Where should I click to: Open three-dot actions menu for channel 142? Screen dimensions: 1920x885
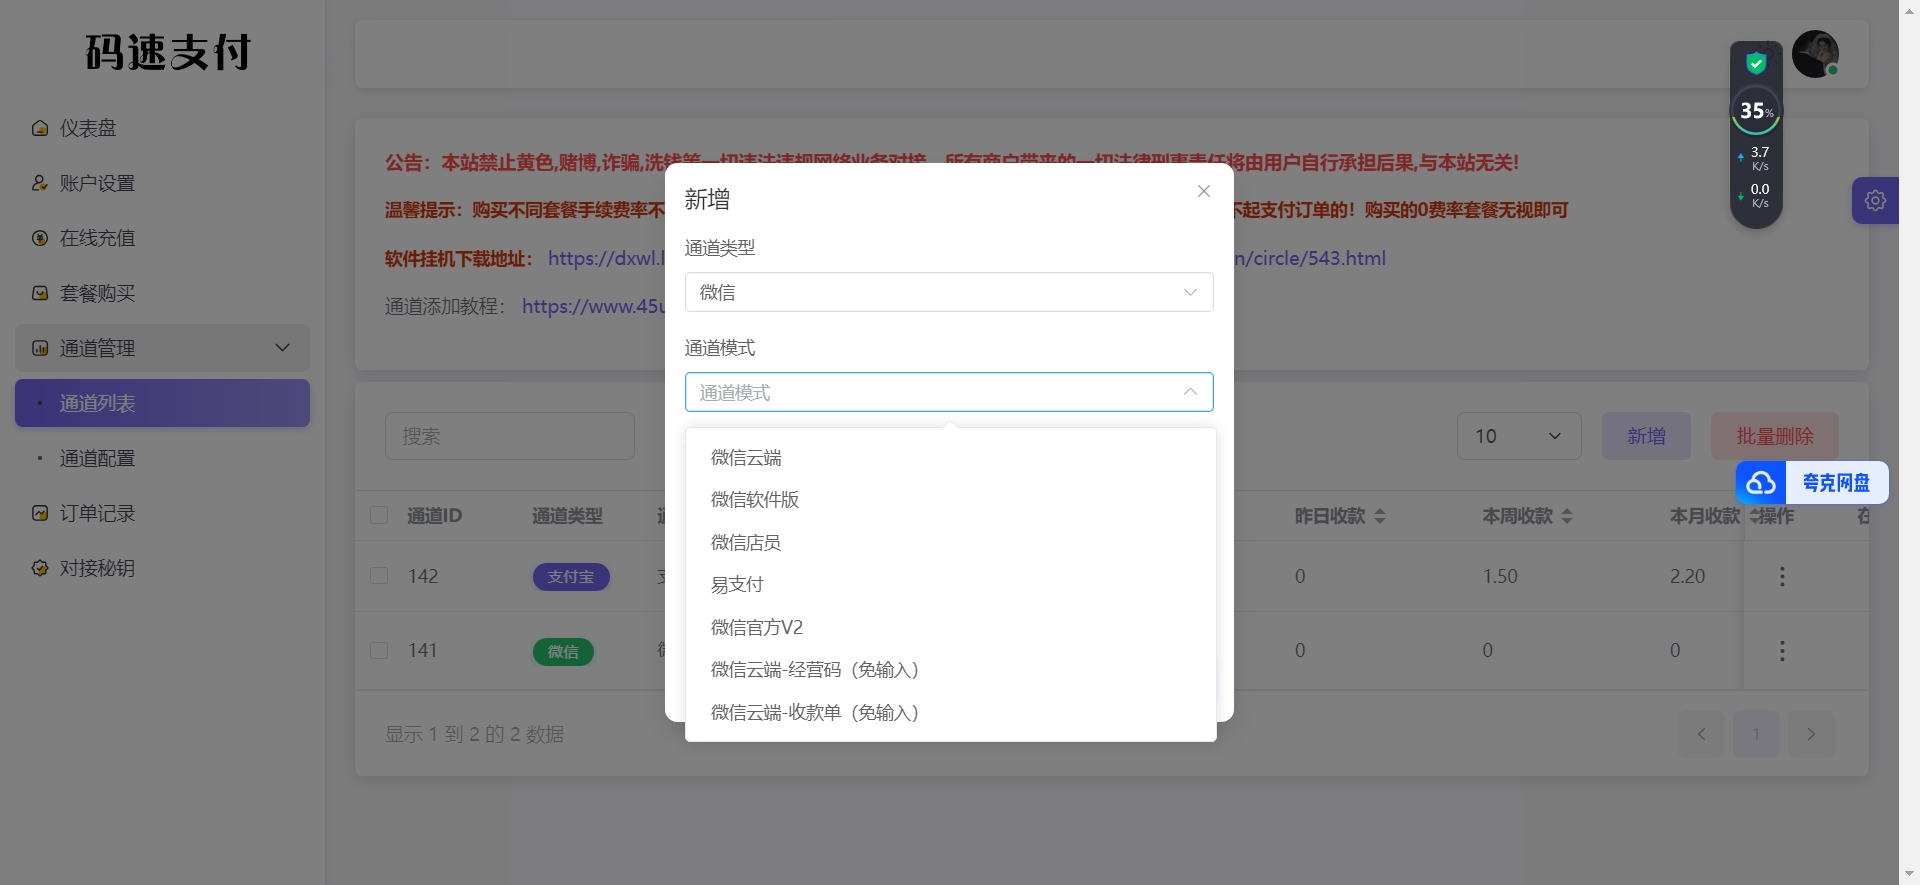pyautogui.click(x=1782, y=576)
